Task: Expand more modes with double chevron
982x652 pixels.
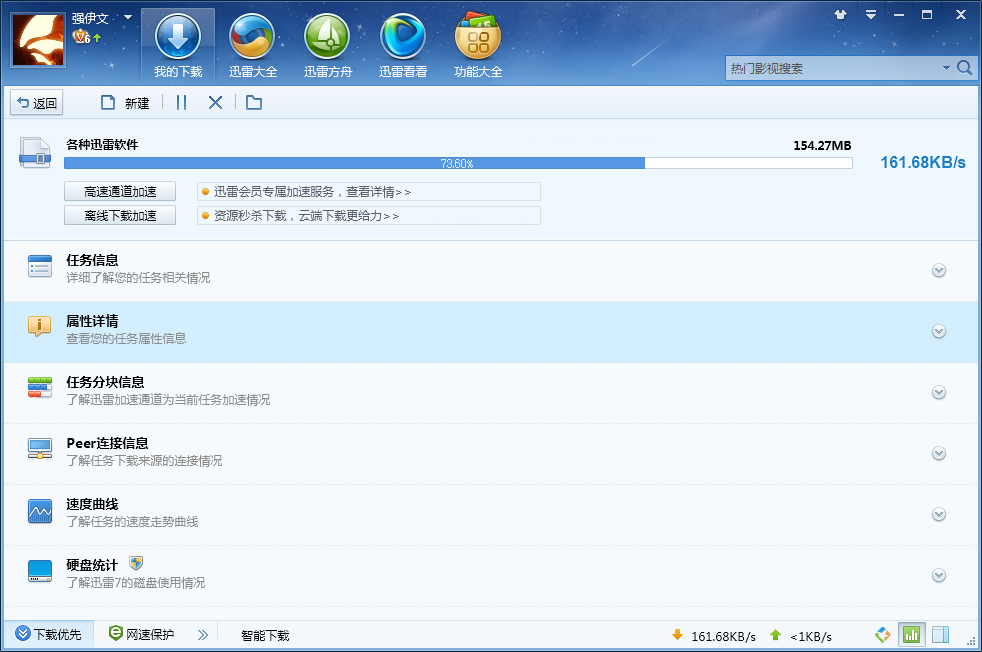Action: [203, 635]
